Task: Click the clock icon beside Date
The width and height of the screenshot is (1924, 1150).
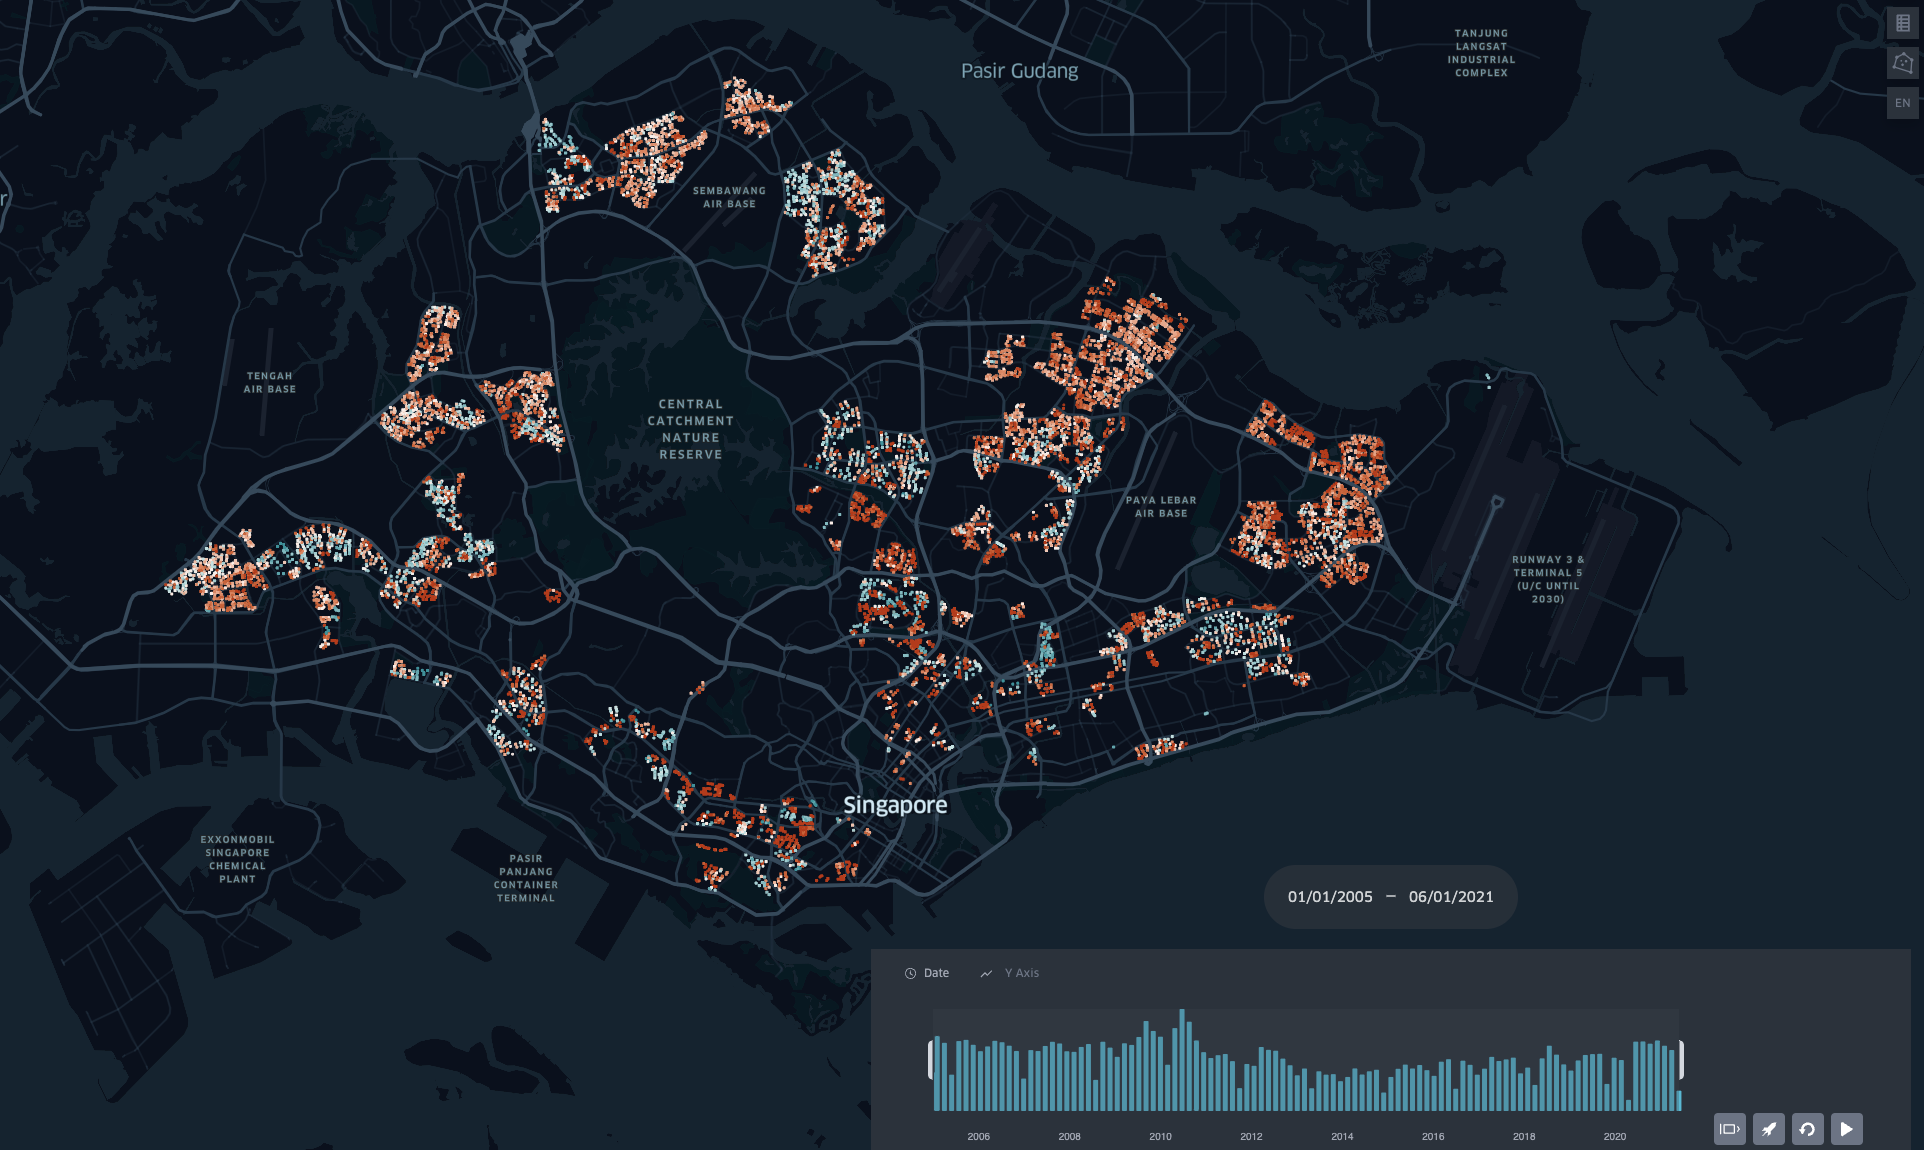Action: (x=910, y=973)
